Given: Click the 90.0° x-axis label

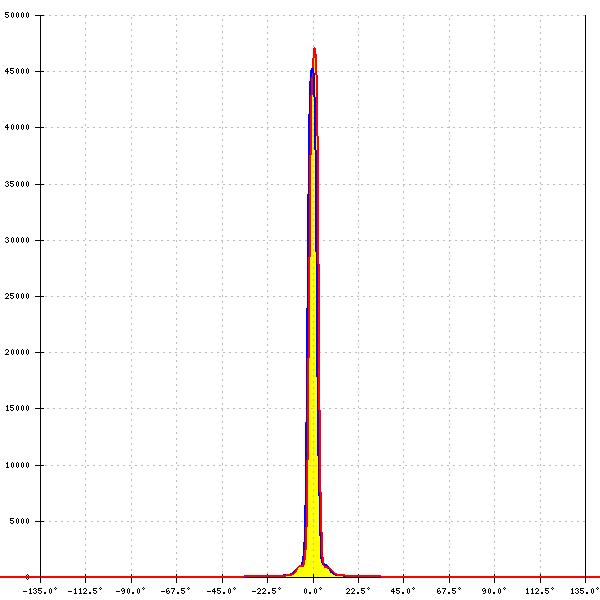Looking at the screenshot, I should [494, 591].
